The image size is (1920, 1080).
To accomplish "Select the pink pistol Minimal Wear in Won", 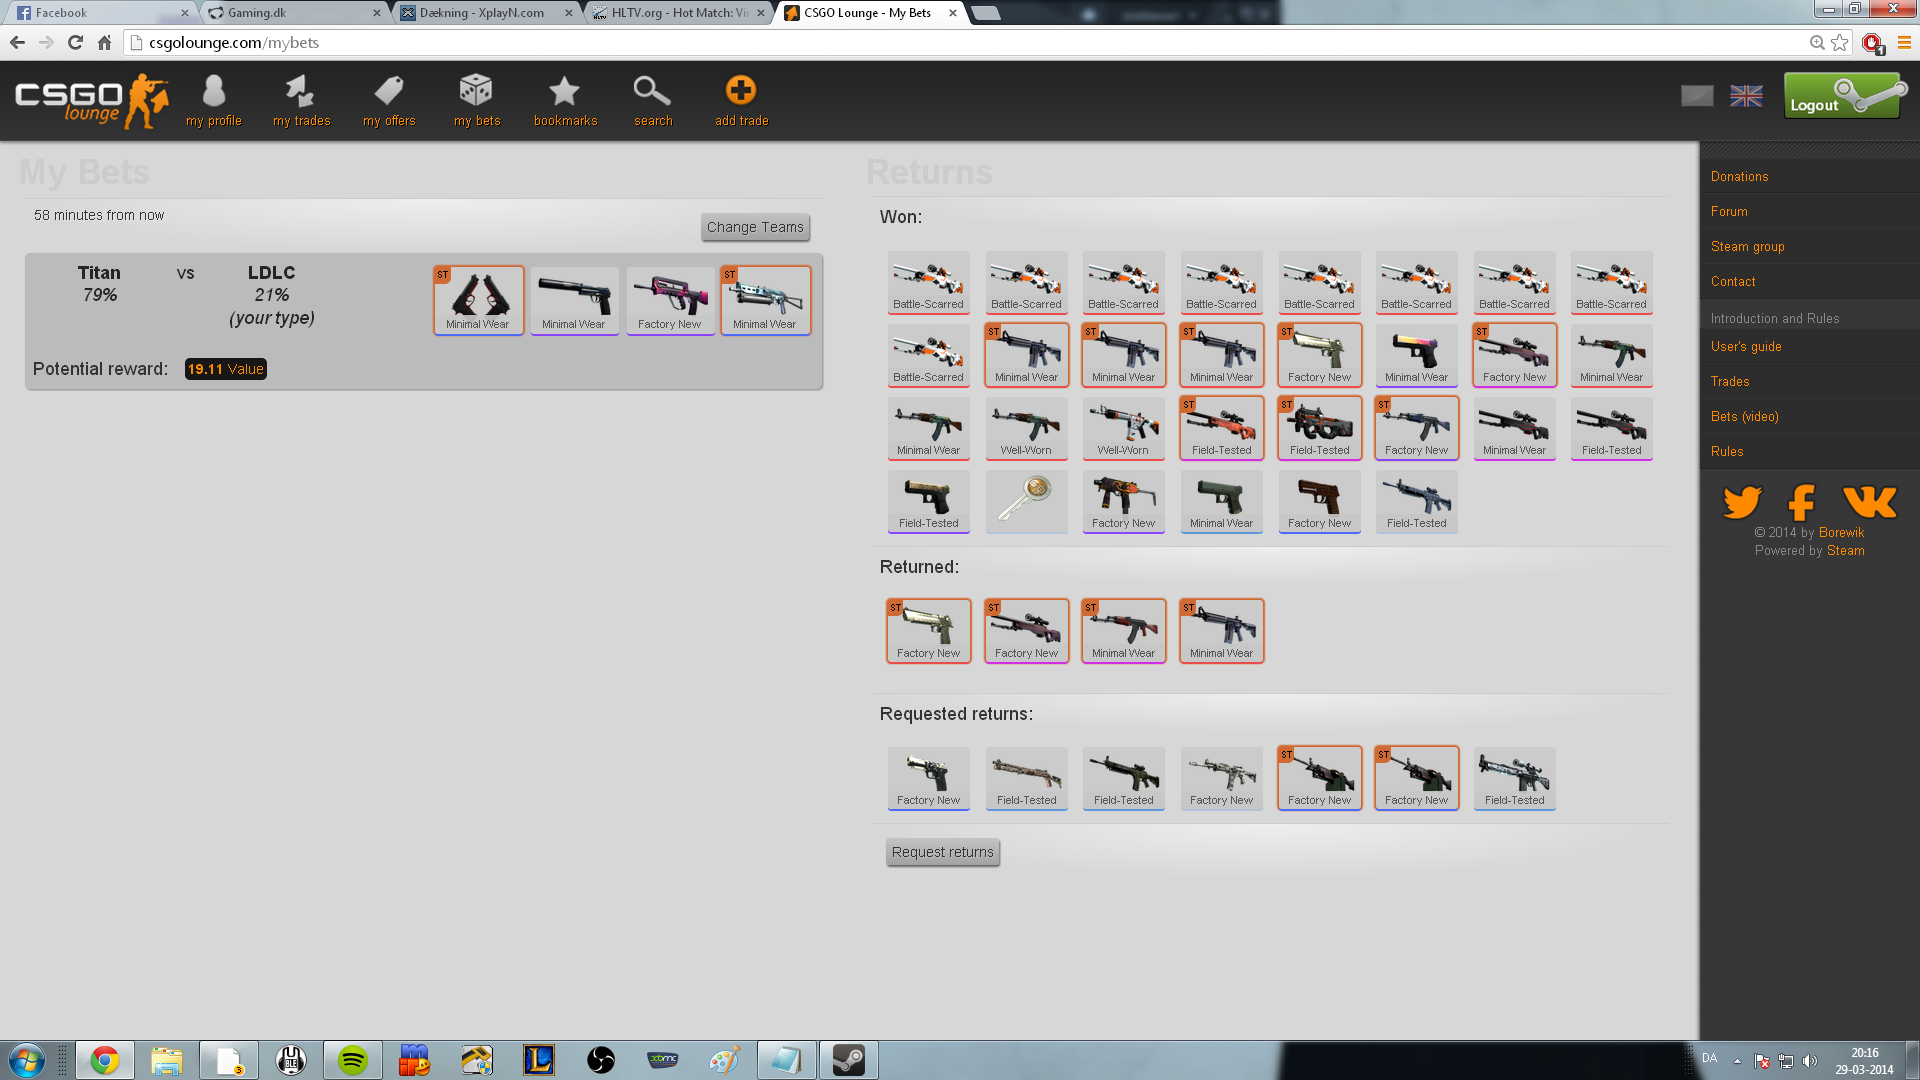I will (x=1416, y=355).
